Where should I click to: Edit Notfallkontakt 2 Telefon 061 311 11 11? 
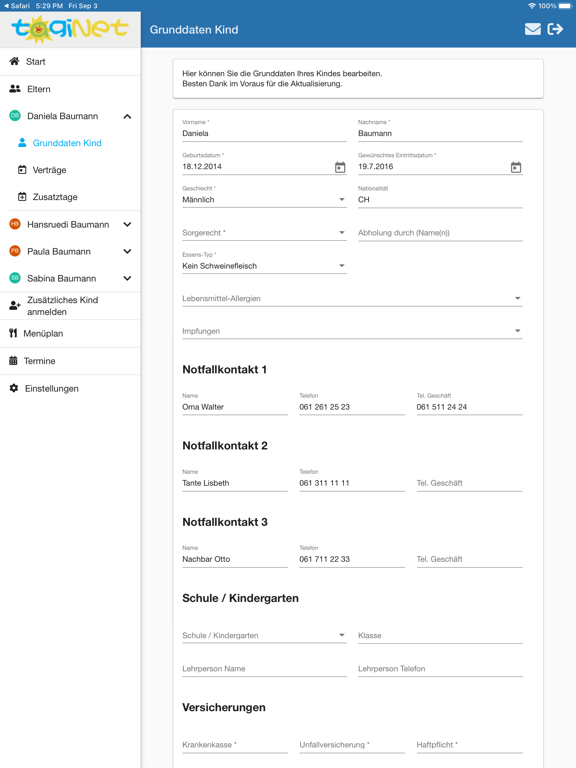352,483
